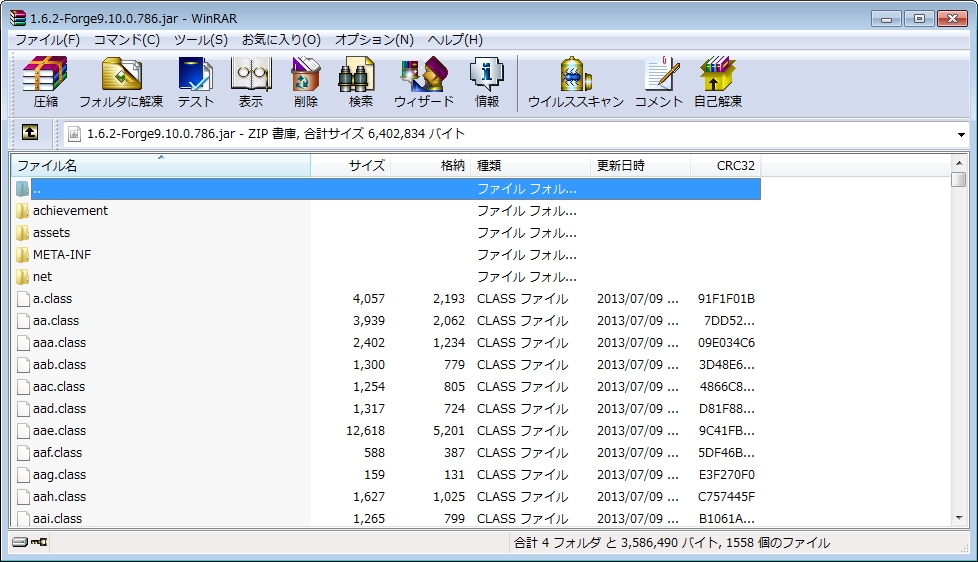Open the 表示 (View) tool
The width and height of the screenshot is (978, 562).
251,82
